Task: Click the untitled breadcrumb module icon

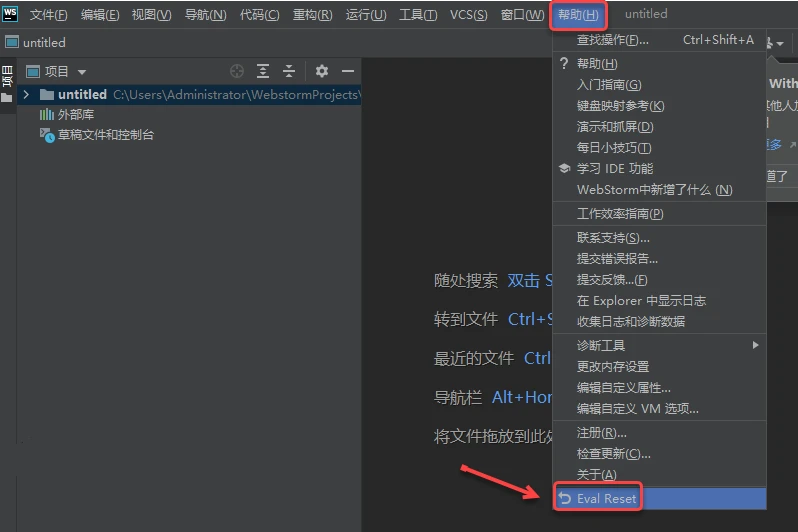Action: tap(12, 42)
